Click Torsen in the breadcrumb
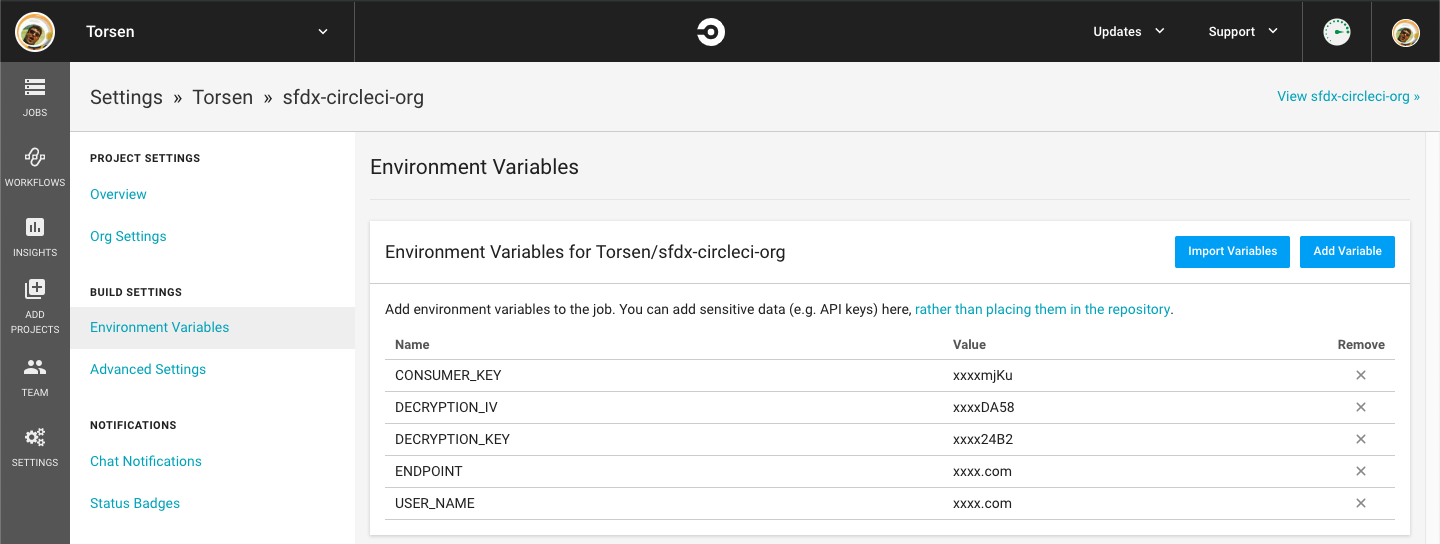Screen dimensions: 1440x544 pyautogui.click(x=222, y=98)
